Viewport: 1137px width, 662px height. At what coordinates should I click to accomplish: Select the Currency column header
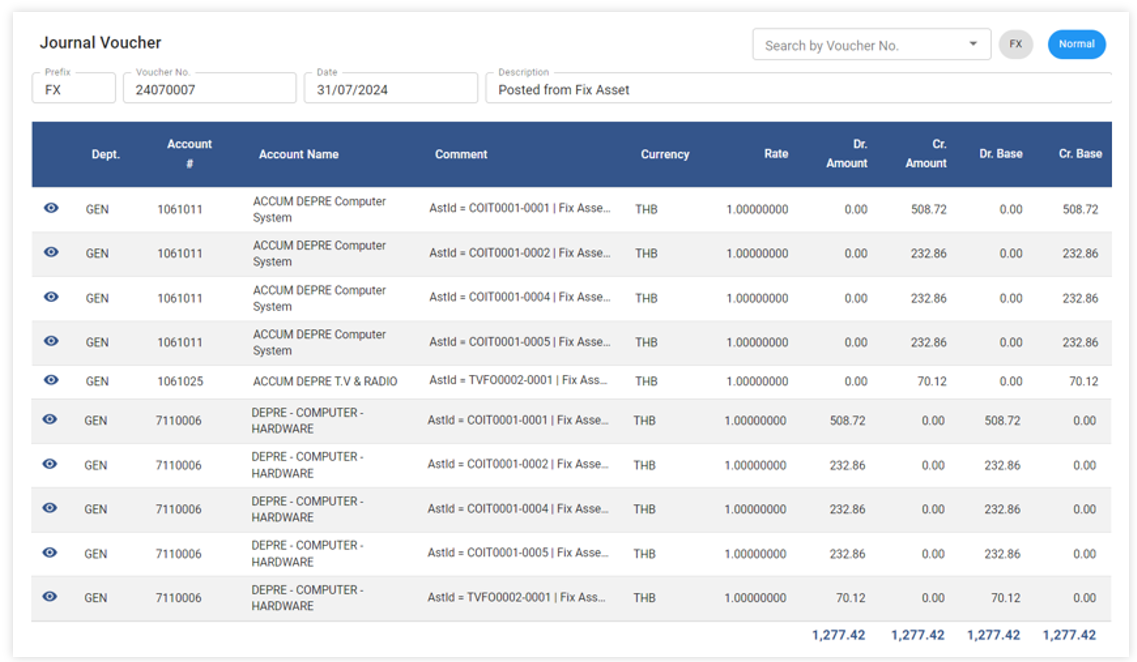pos(665,155)
